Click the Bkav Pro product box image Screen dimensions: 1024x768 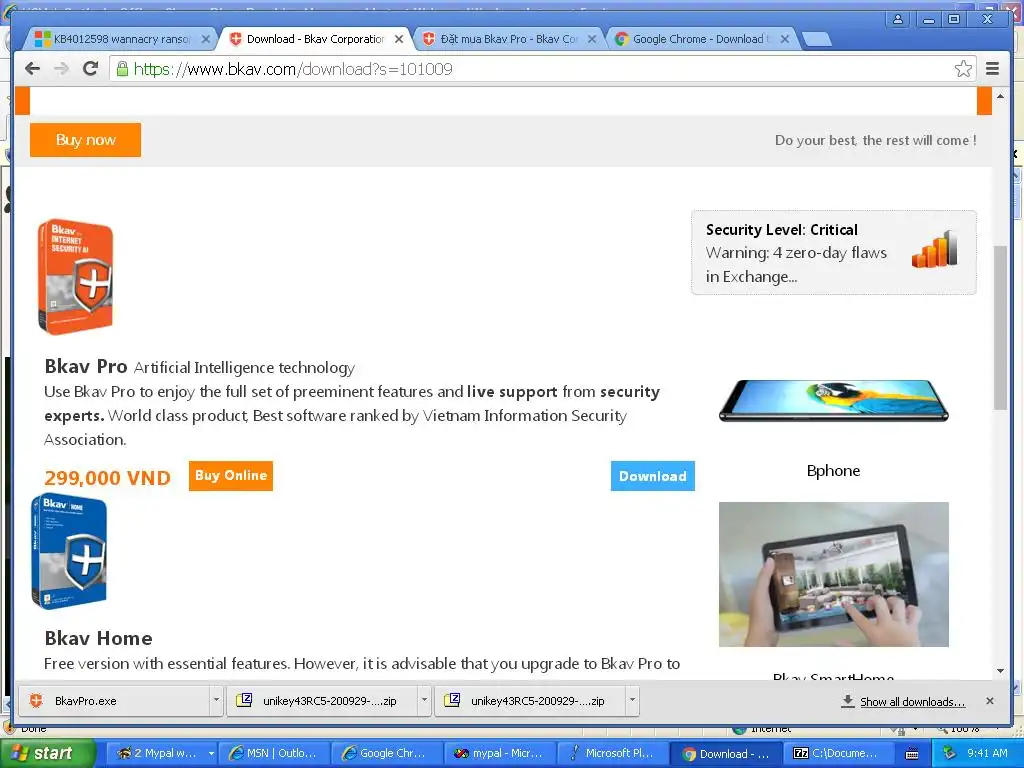click(74, 276)
